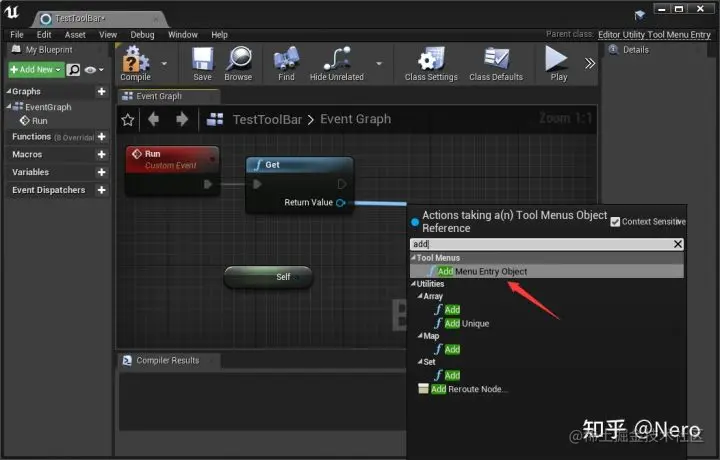Open compile options dropdown arrow
This screenshot has height=460, width=720.
pyautogui.click(x=164, y=64)
